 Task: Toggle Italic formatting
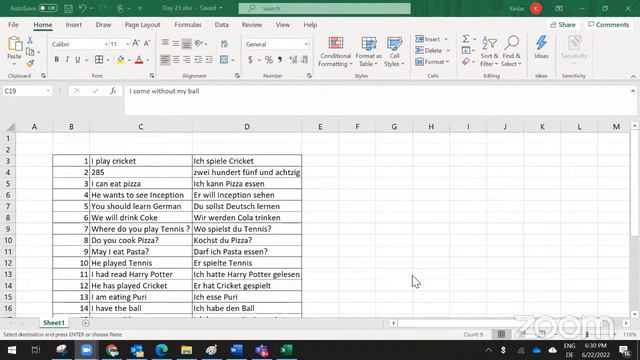click(x=67, y=60)
